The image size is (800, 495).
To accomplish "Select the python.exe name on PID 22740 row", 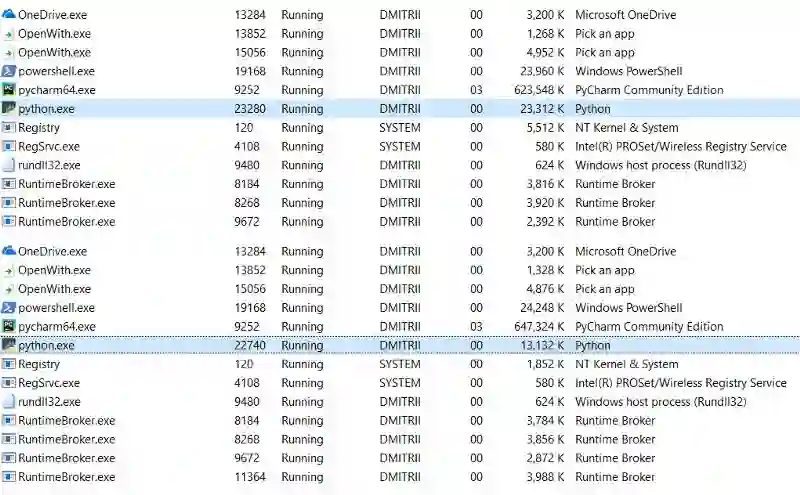I will pos(46,346).
